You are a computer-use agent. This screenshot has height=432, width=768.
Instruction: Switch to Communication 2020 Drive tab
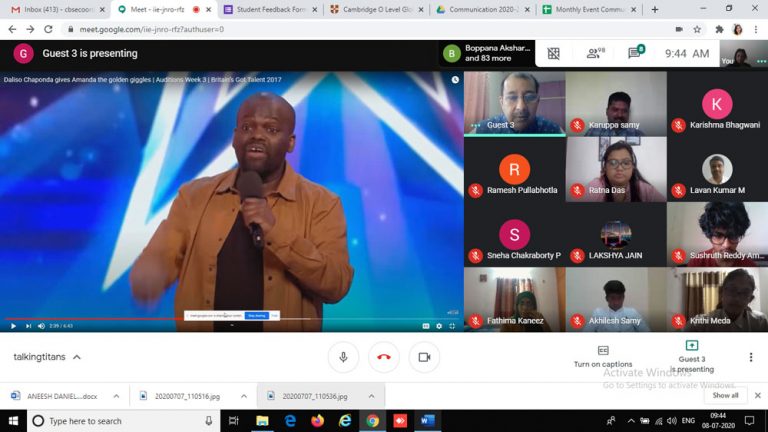click(x=482, y=9)
